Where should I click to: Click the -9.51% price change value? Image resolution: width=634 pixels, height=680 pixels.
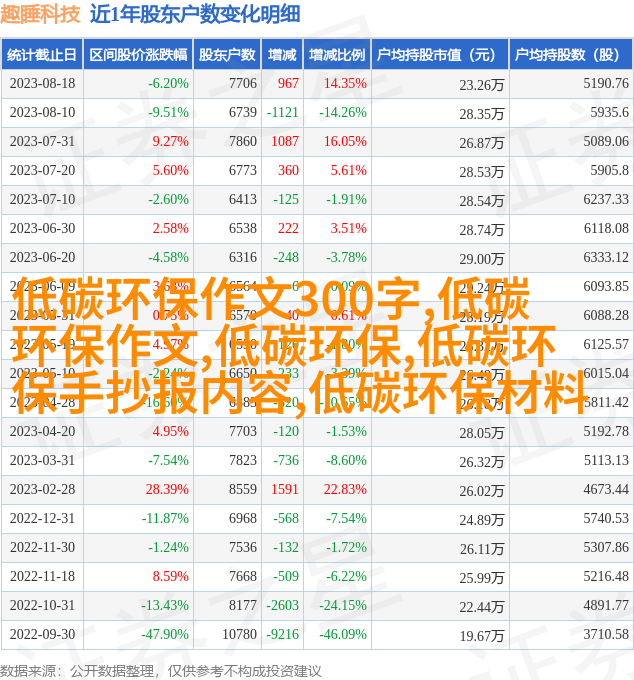pos(168,112)
